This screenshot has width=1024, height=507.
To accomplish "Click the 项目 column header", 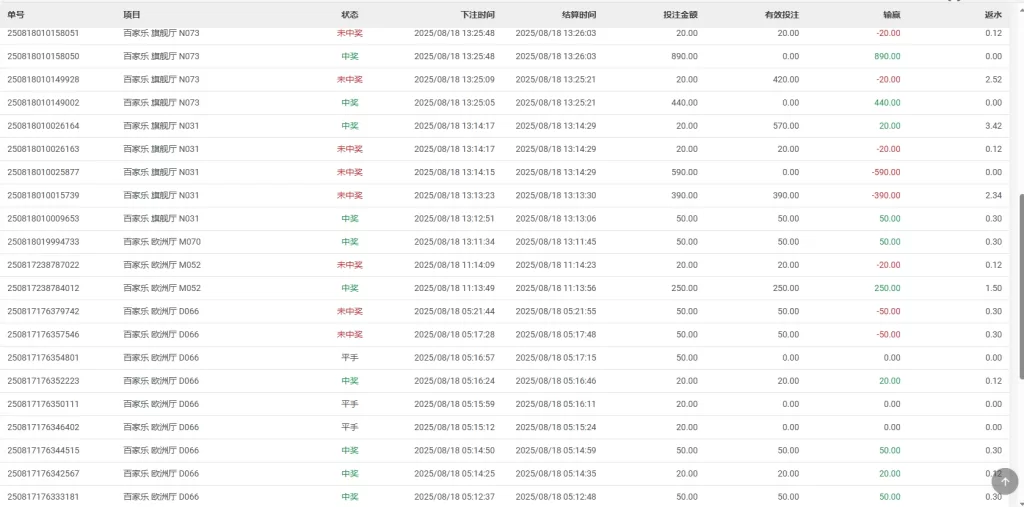I will (131, 14).
